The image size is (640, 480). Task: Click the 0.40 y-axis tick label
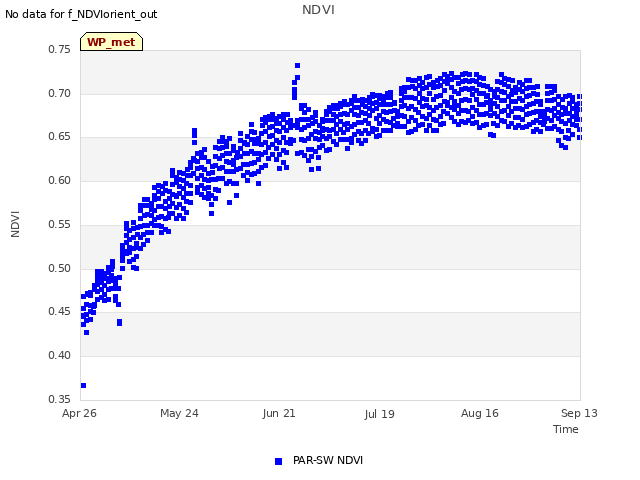click(x=60, y=355)
